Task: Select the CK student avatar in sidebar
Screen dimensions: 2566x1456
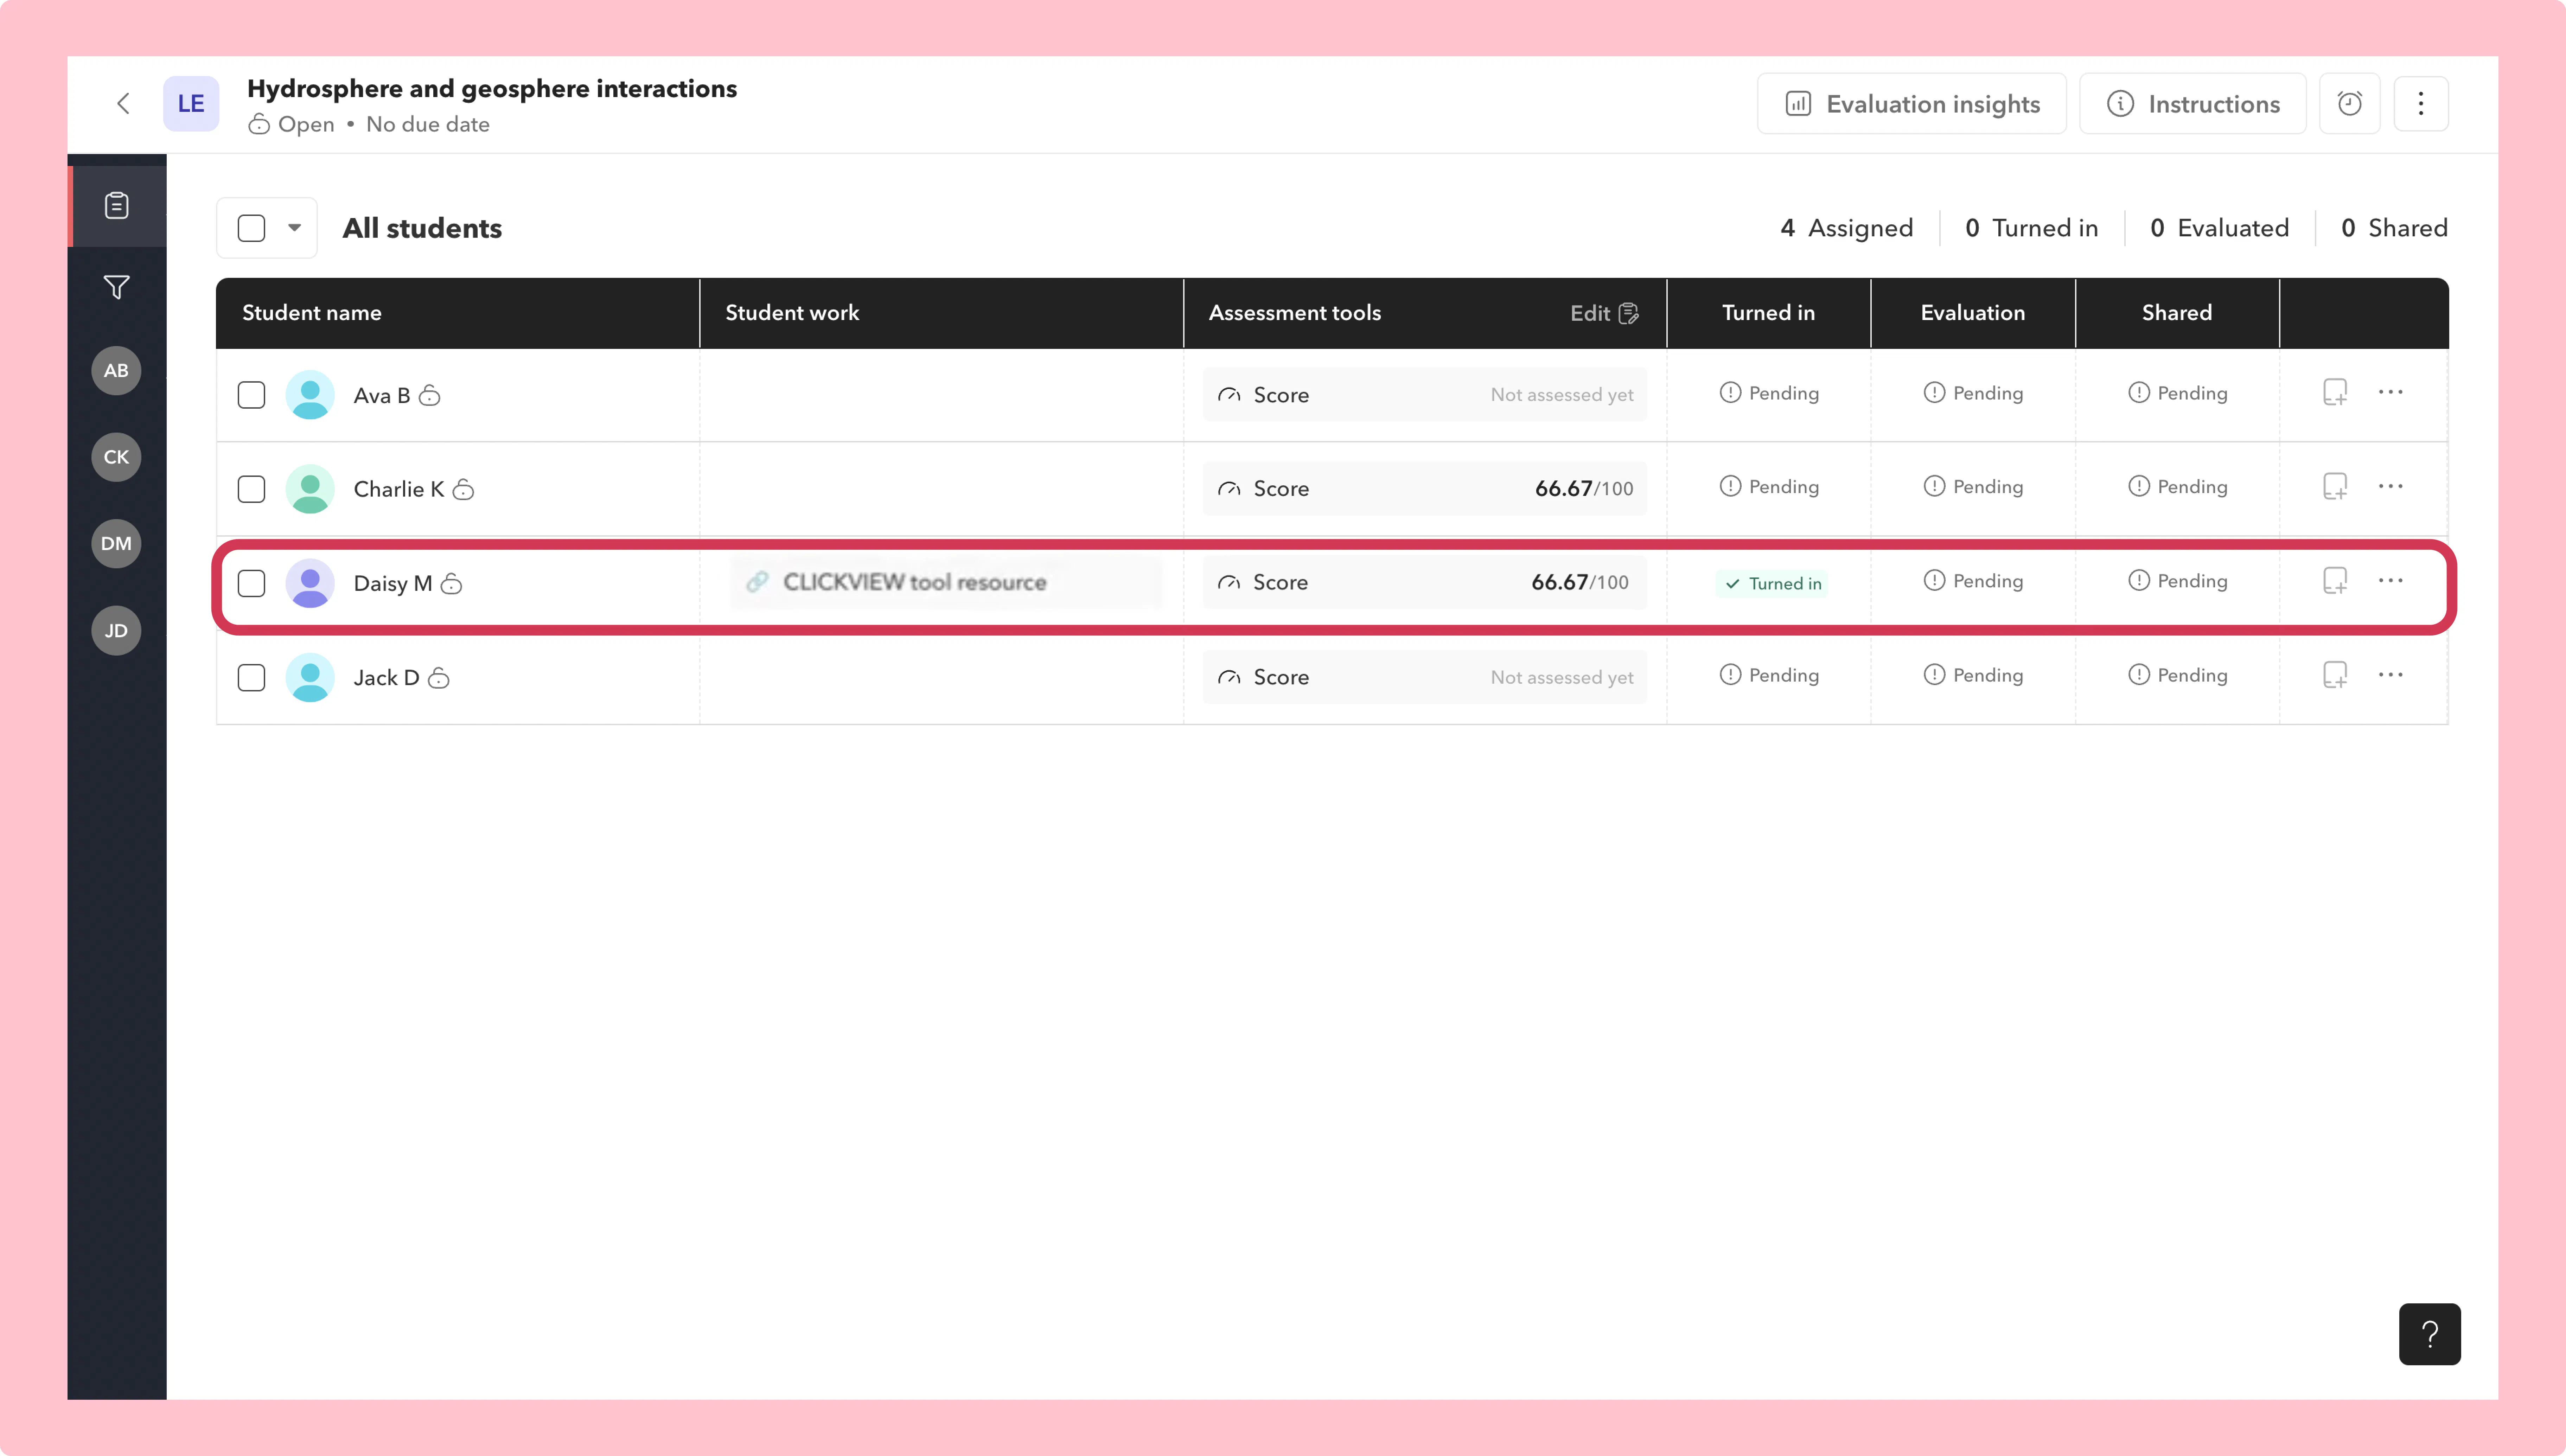Action: click(x=116, y=457)
